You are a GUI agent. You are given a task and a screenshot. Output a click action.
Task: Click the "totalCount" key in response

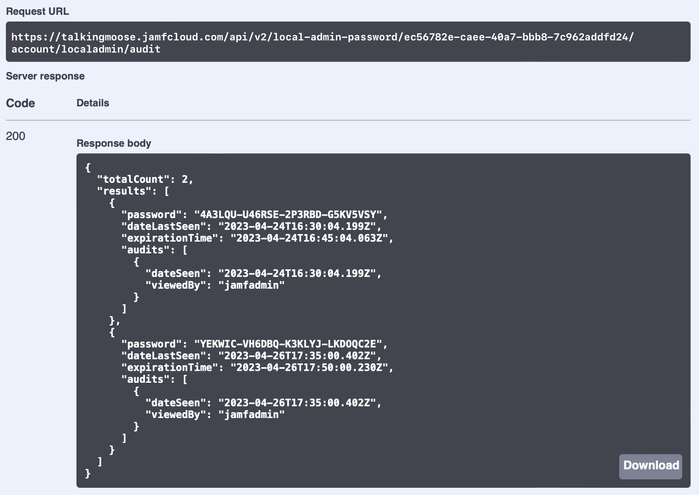coord(133,179)
